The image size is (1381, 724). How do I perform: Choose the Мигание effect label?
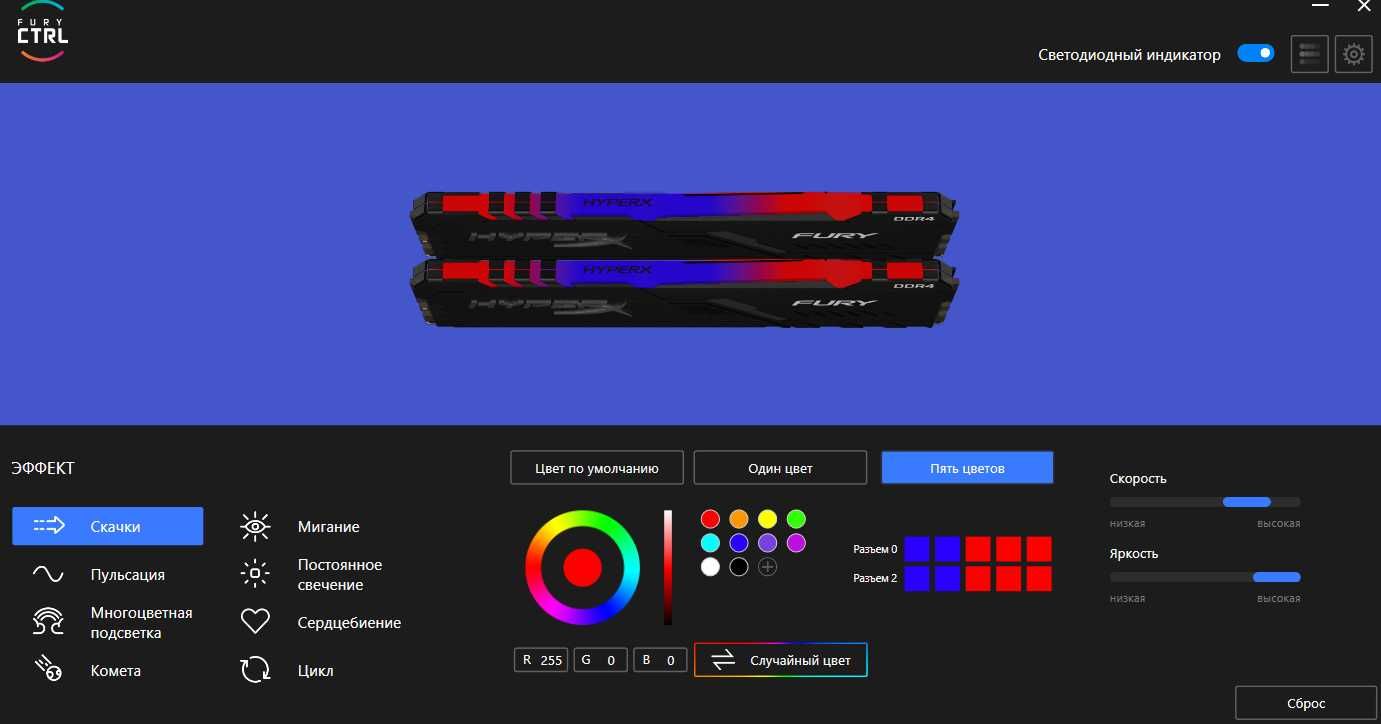329,527
